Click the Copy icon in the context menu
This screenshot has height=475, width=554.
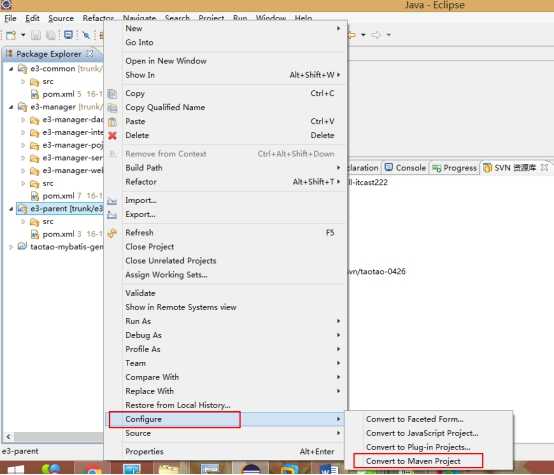[112, 94]
